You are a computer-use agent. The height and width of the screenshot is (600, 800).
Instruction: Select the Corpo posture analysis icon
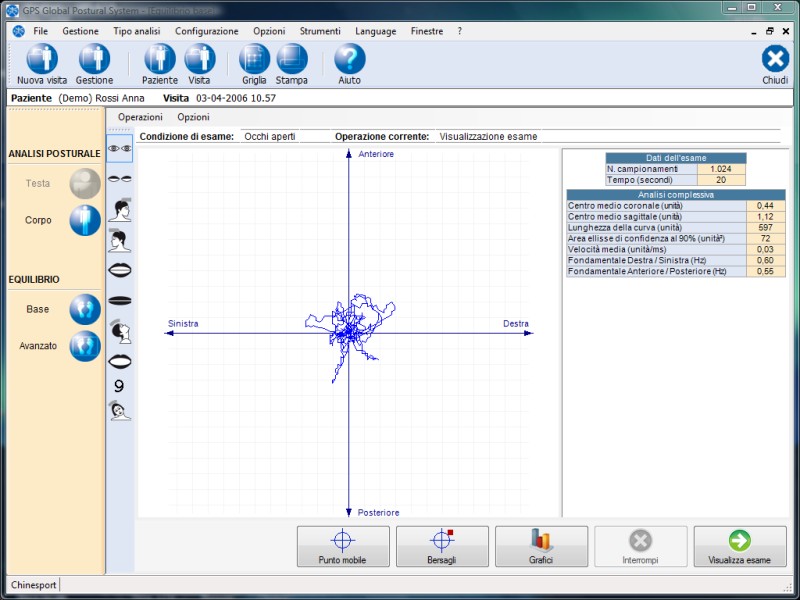(x=84, y=220)
